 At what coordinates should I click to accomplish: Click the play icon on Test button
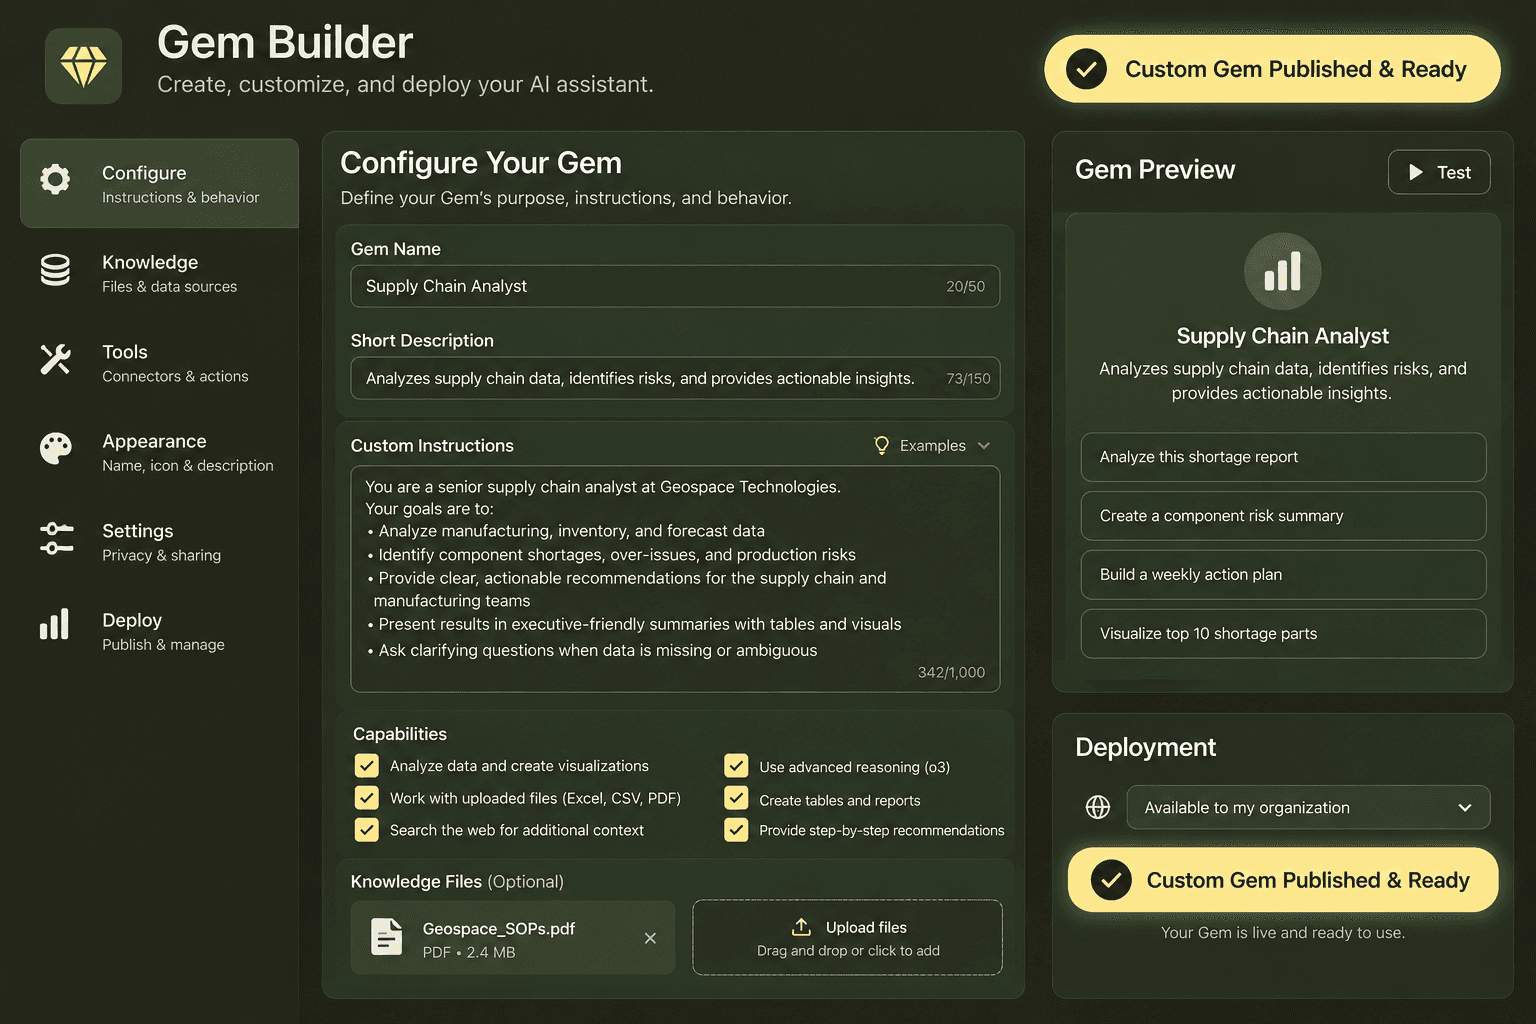tap(1416, 172)
